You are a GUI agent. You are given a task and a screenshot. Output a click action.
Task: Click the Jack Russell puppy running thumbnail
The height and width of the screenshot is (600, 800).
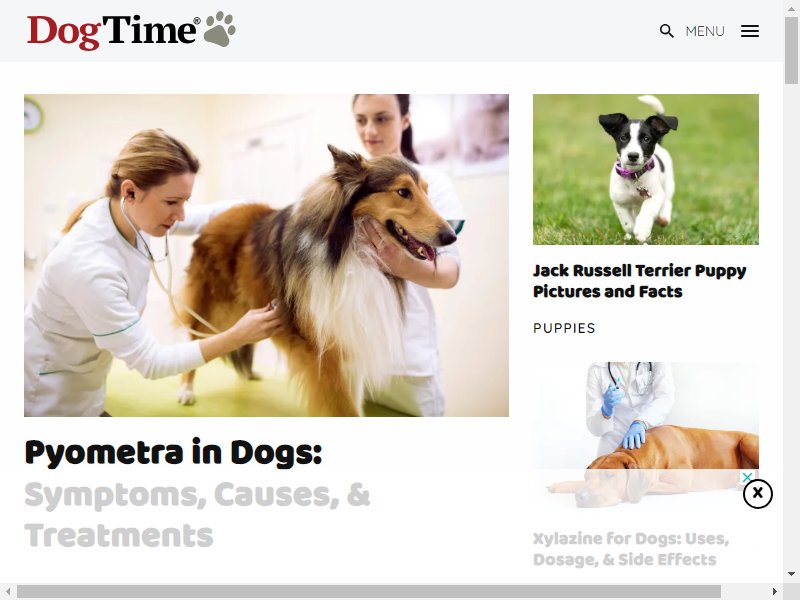[645, 169]
